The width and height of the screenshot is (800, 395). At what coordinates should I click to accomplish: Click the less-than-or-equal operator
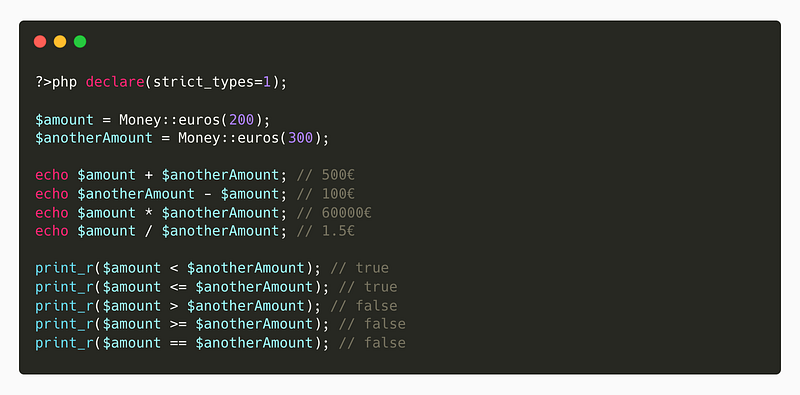(178, 287)
